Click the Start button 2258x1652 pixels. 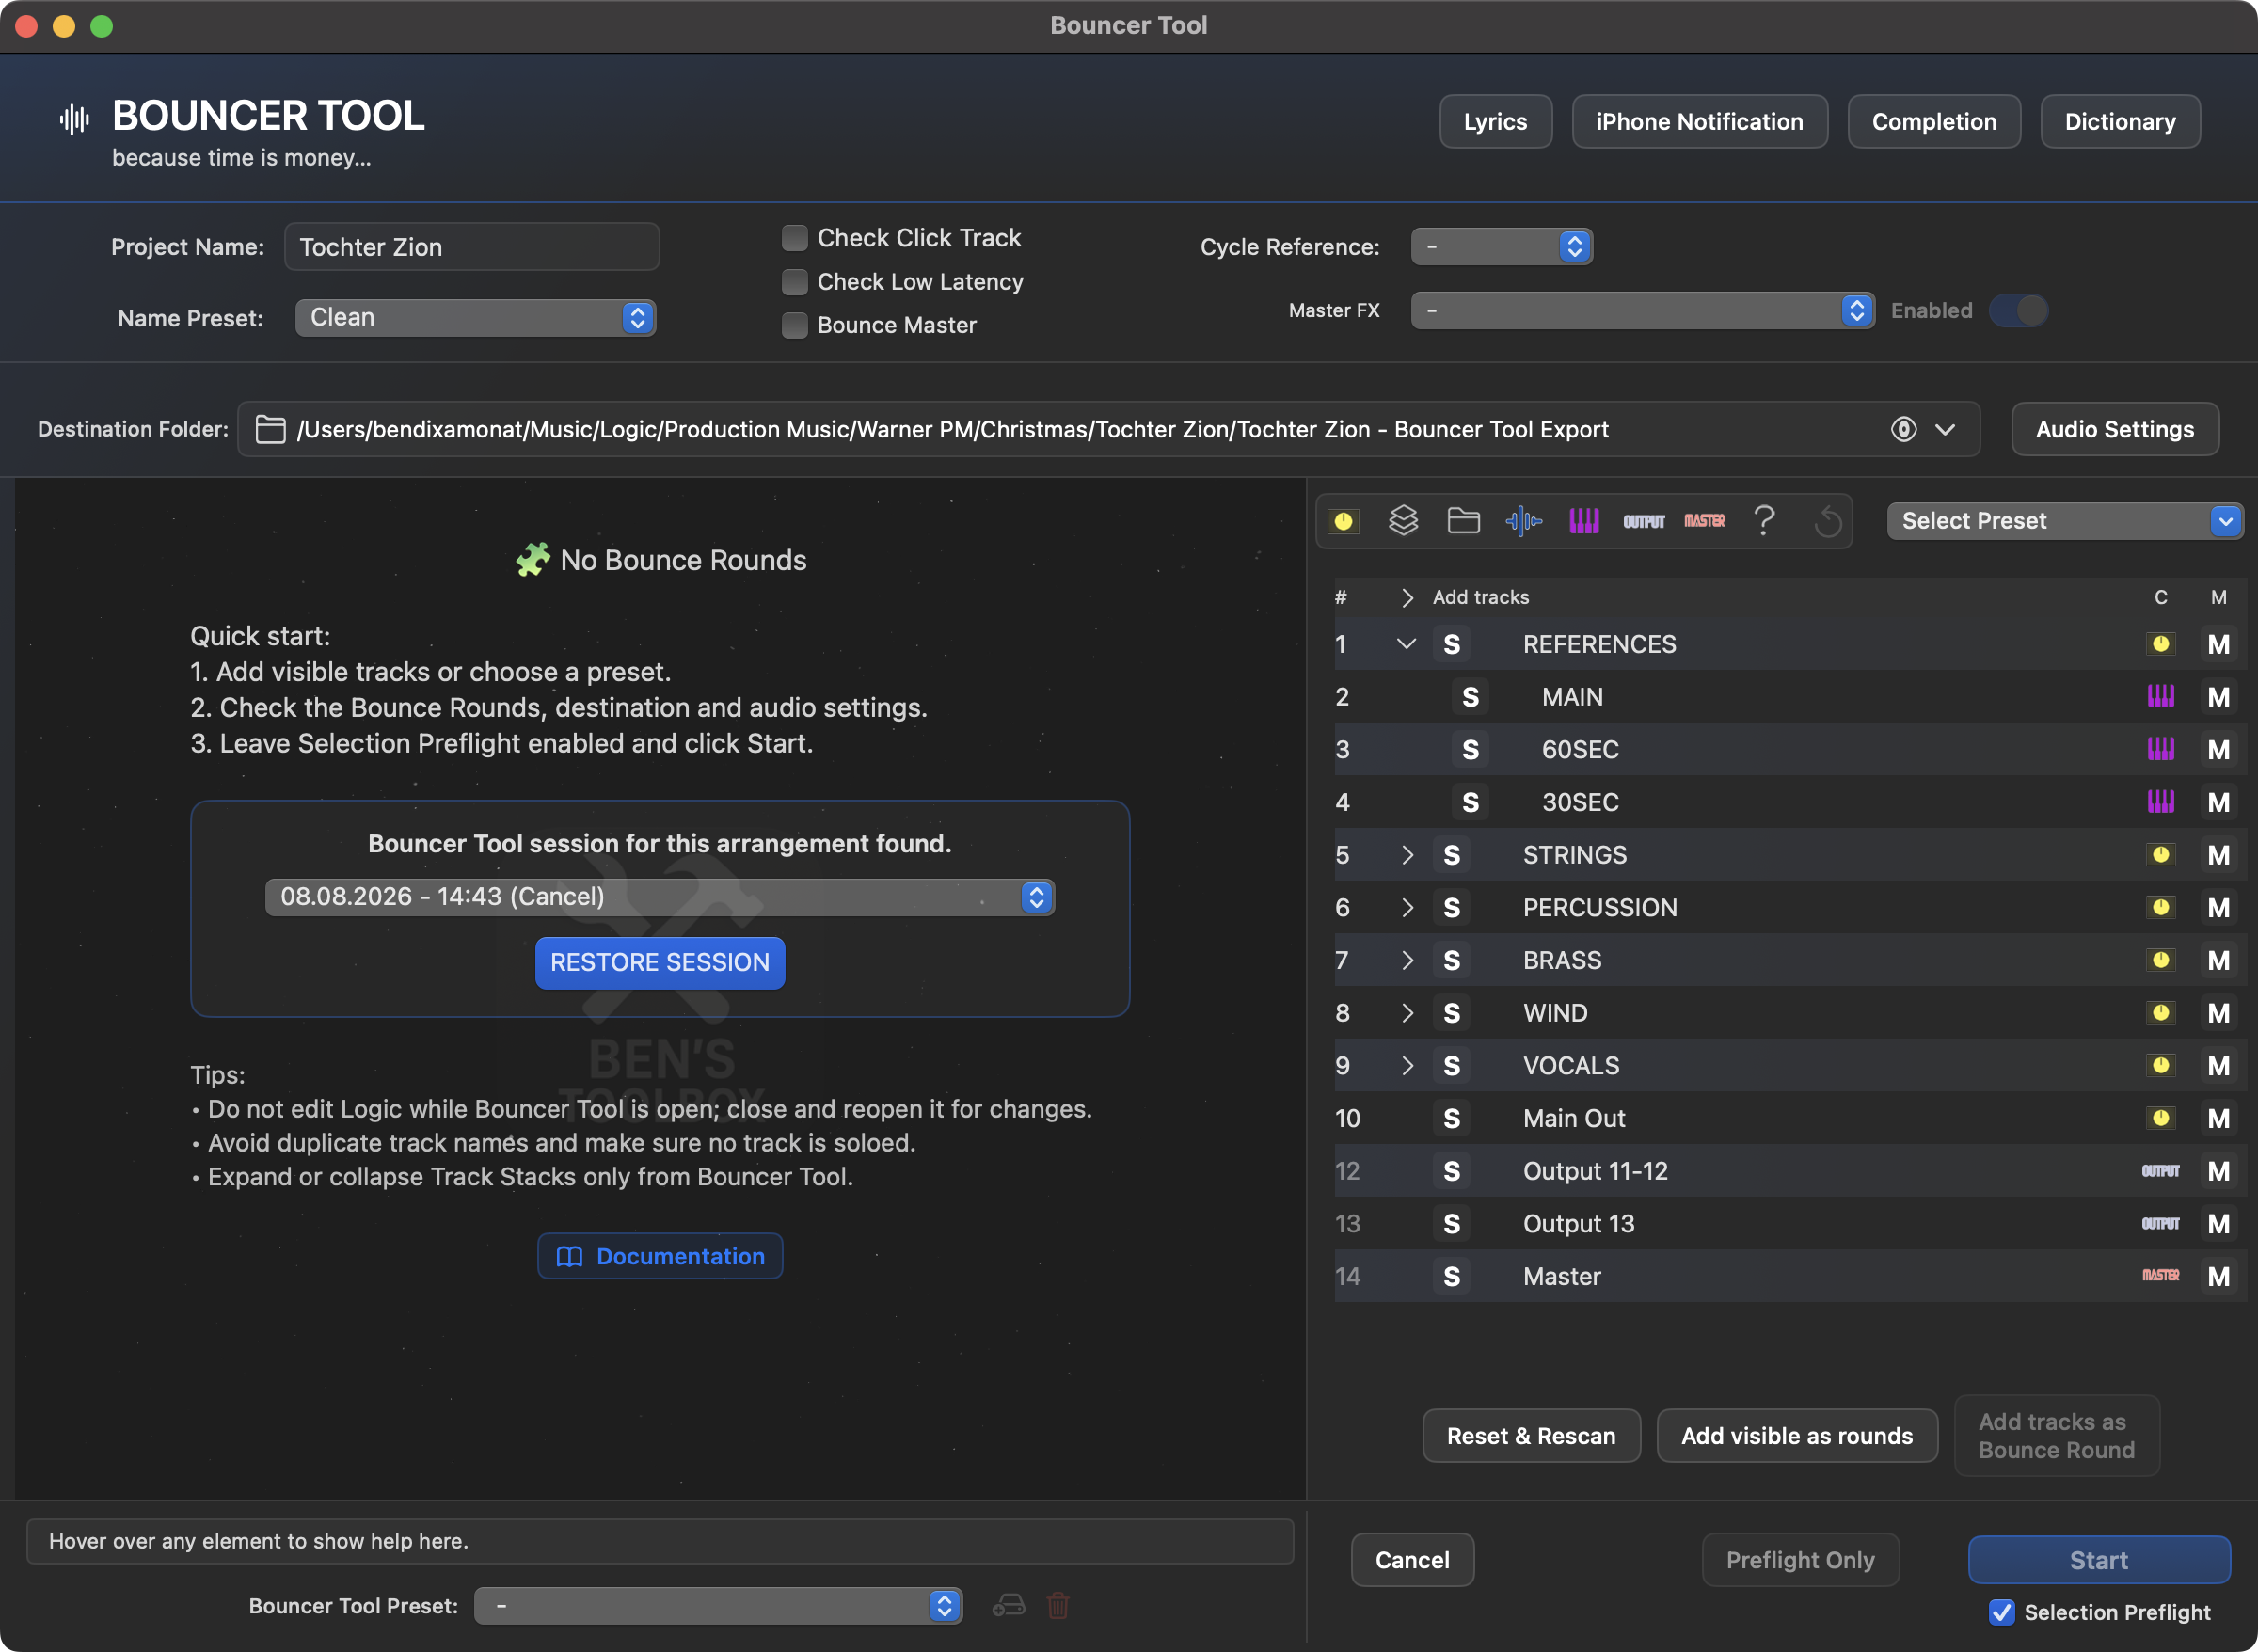pyautogui.click(x=2098, y=1560)
